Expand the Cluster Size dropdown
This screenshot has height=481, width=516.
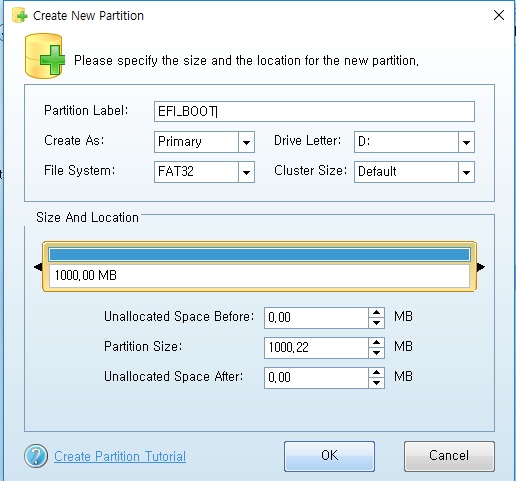point(466,172)
